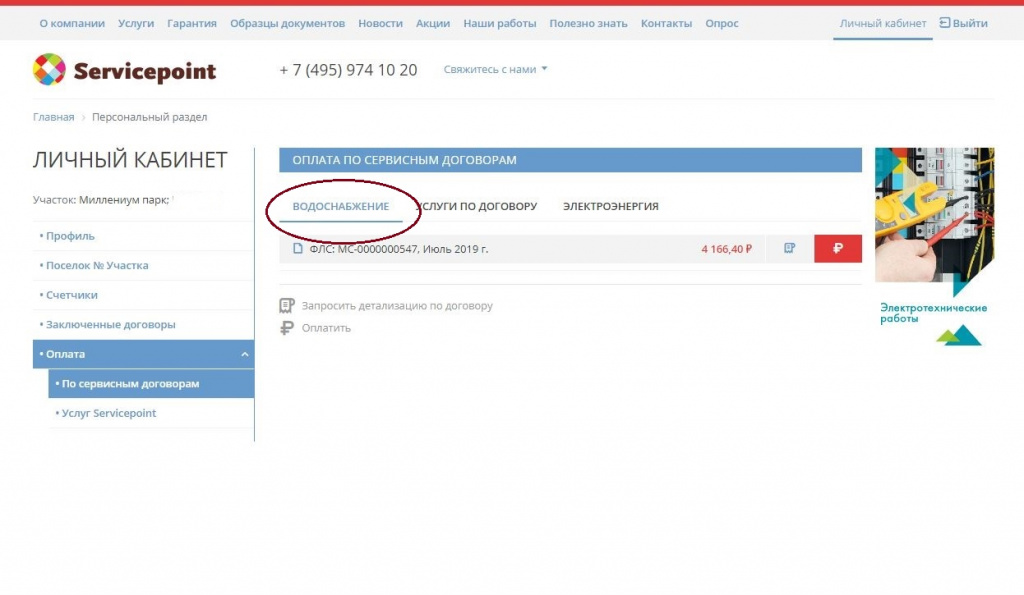Open Заключенные договоры in sidebar
This screenshot has width=1024, height=595.
111,325
